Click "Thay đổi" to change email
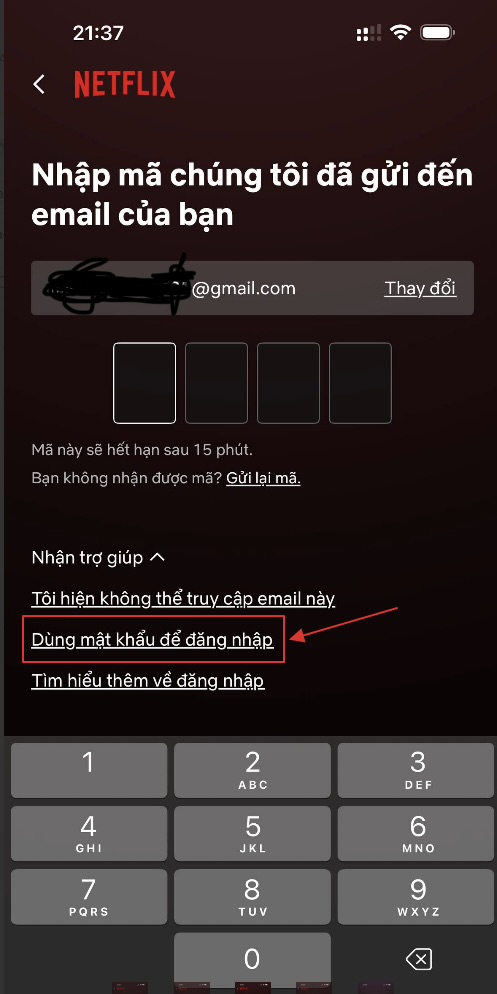 420,288
